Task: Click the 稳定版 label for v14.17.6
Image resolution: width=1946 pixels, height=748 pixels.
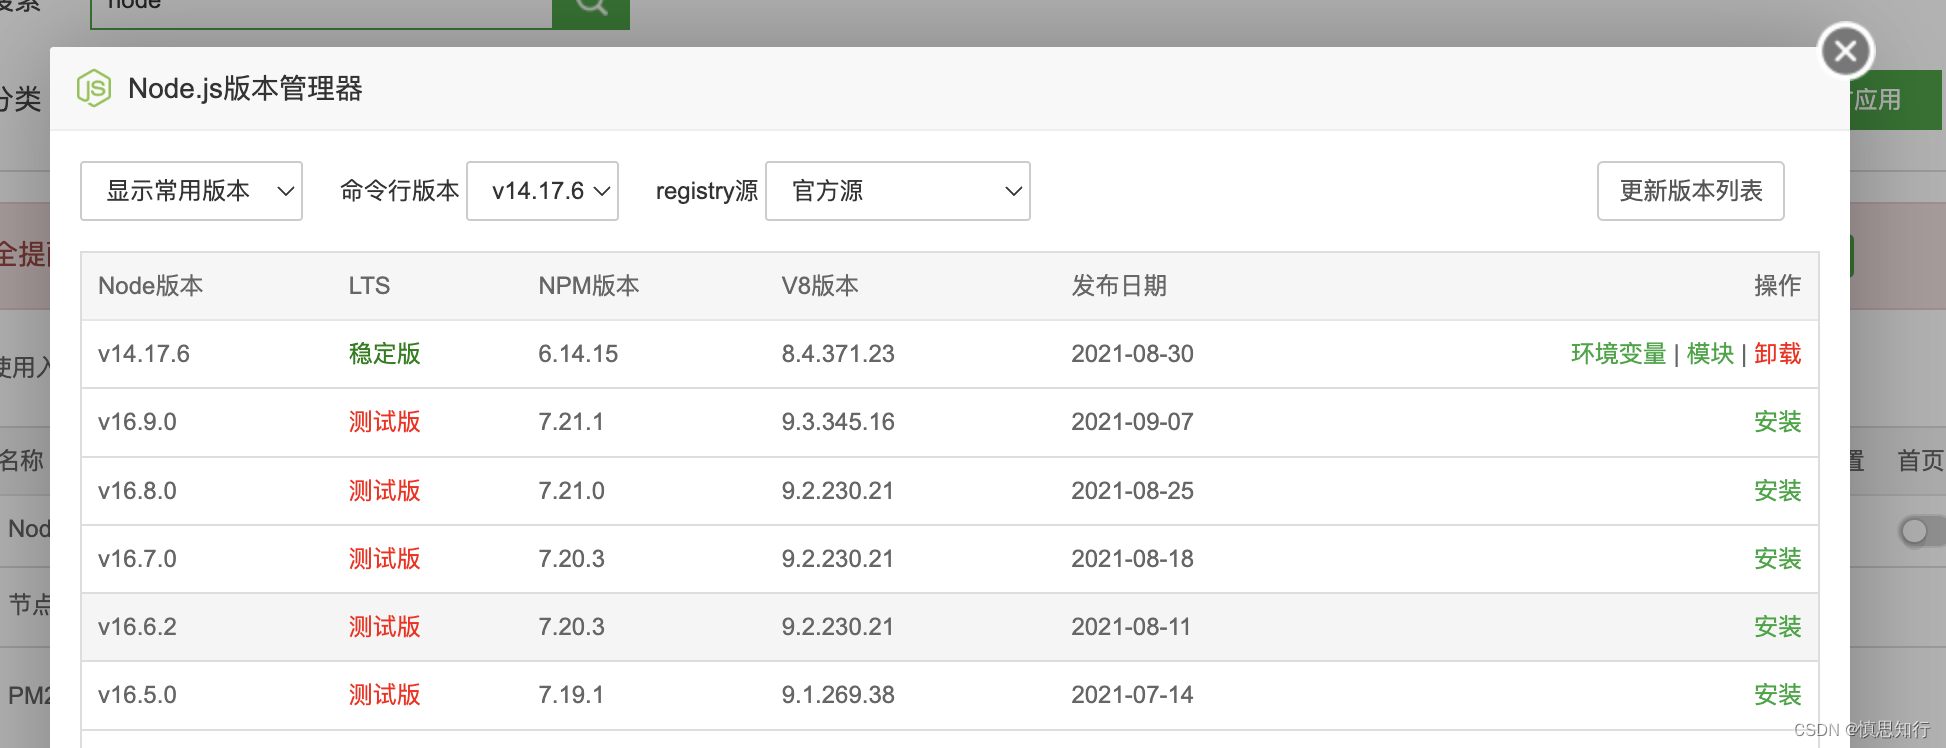Action: point(384,354)
